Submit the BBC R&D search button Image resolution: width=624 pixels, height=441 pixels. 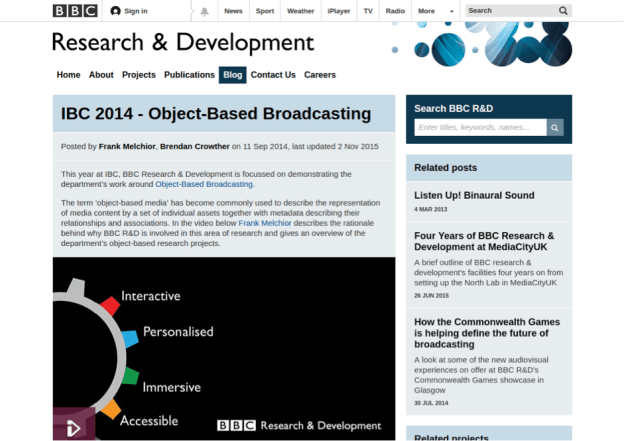click(x=555, y=128)
